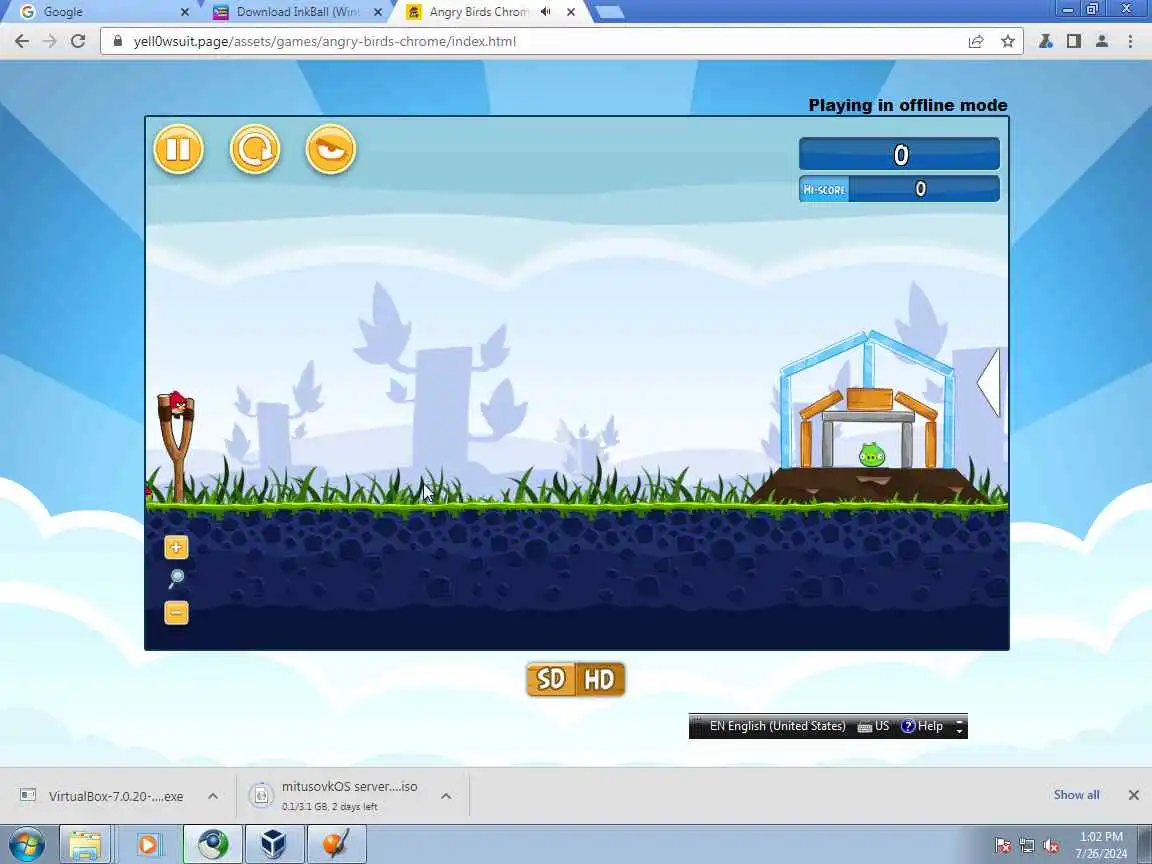The height and width of the screenshot is (864, 1152).
Task: Select the Angry Birds Chrome tab
Action: 478,12
